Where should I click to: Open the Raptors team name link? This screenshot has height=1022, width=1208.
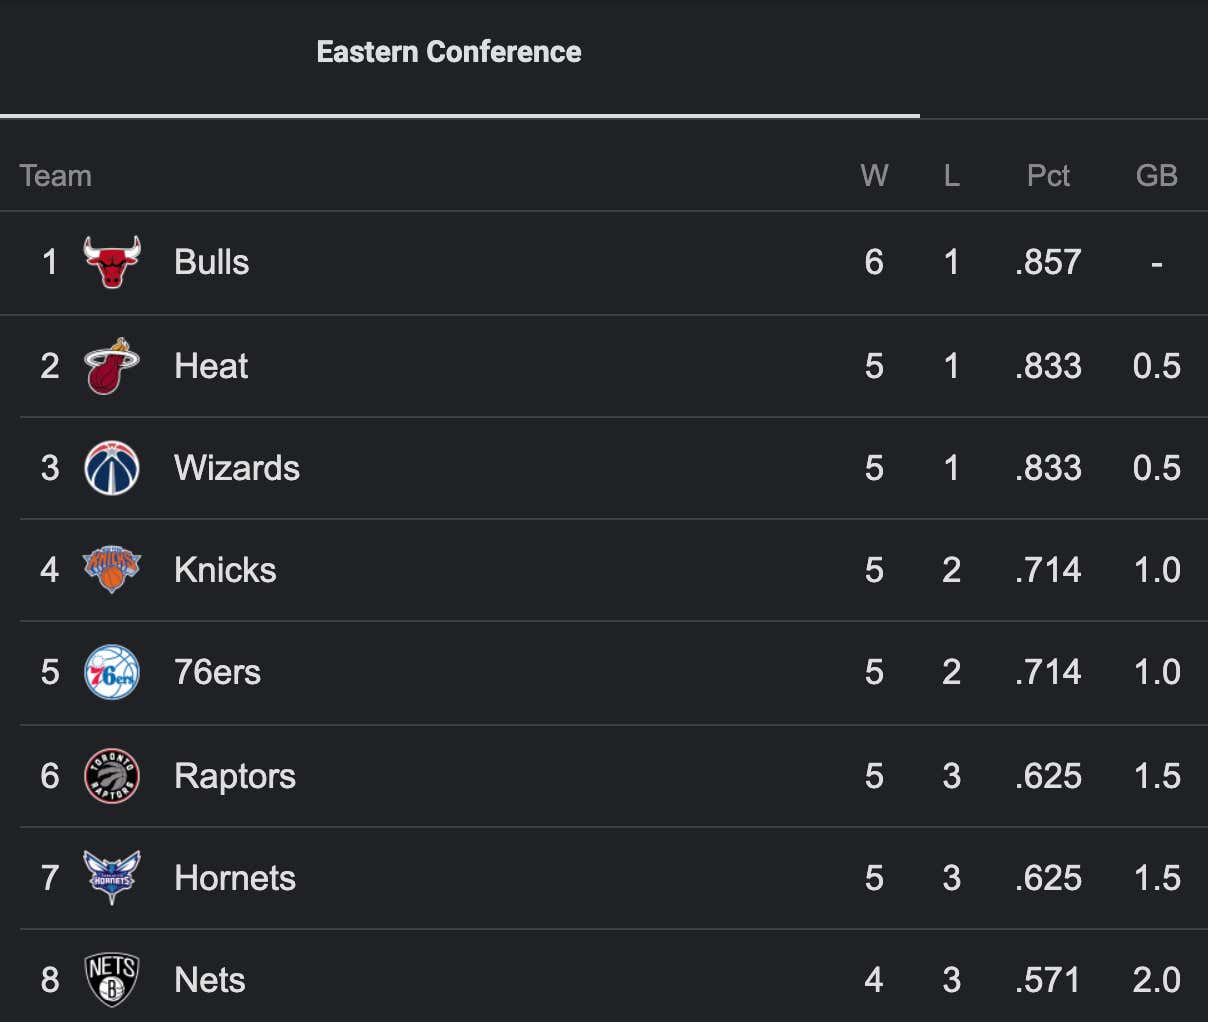click(235, 776)
